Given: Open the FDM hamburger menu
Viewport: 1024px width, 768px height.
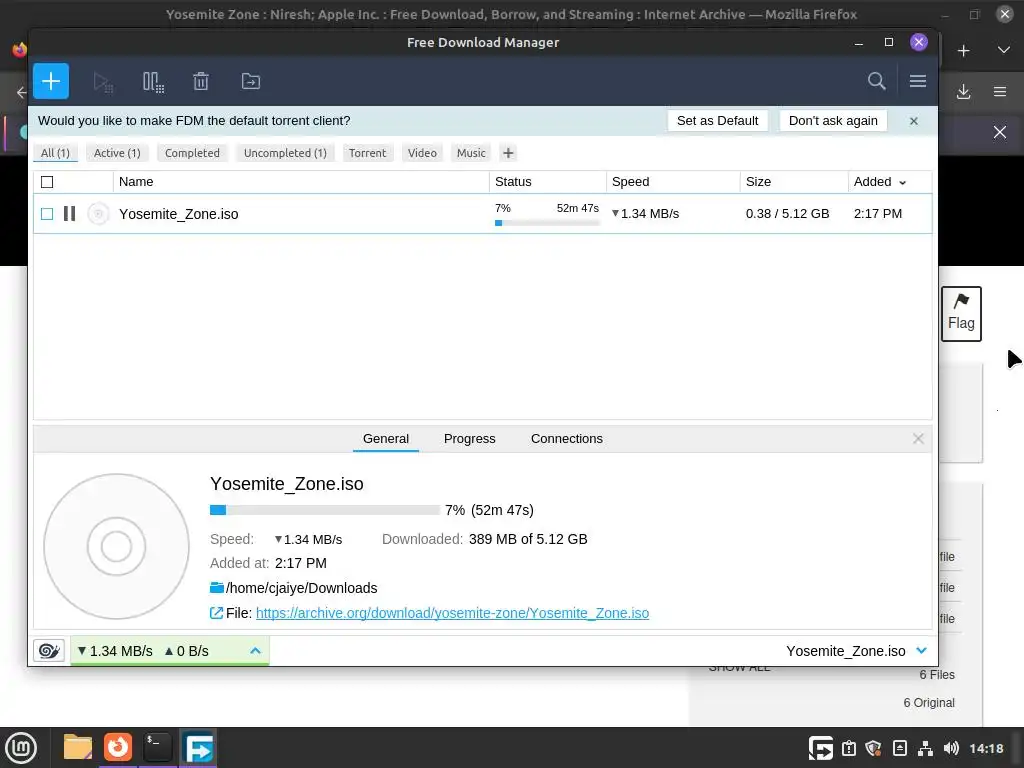Looking at the screenshot, I should point(918,81).
